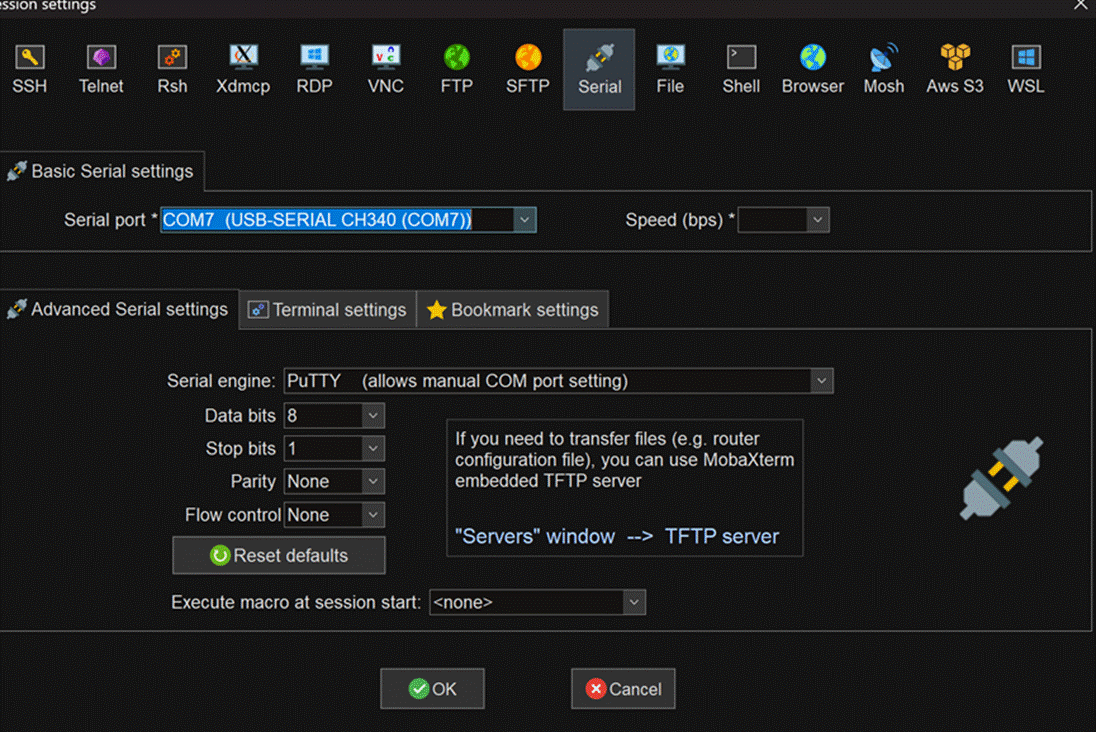Viewport: 1096px width, 732px height.
Task: Open the Advanced Serial settings tab
Action: point(118,309)
